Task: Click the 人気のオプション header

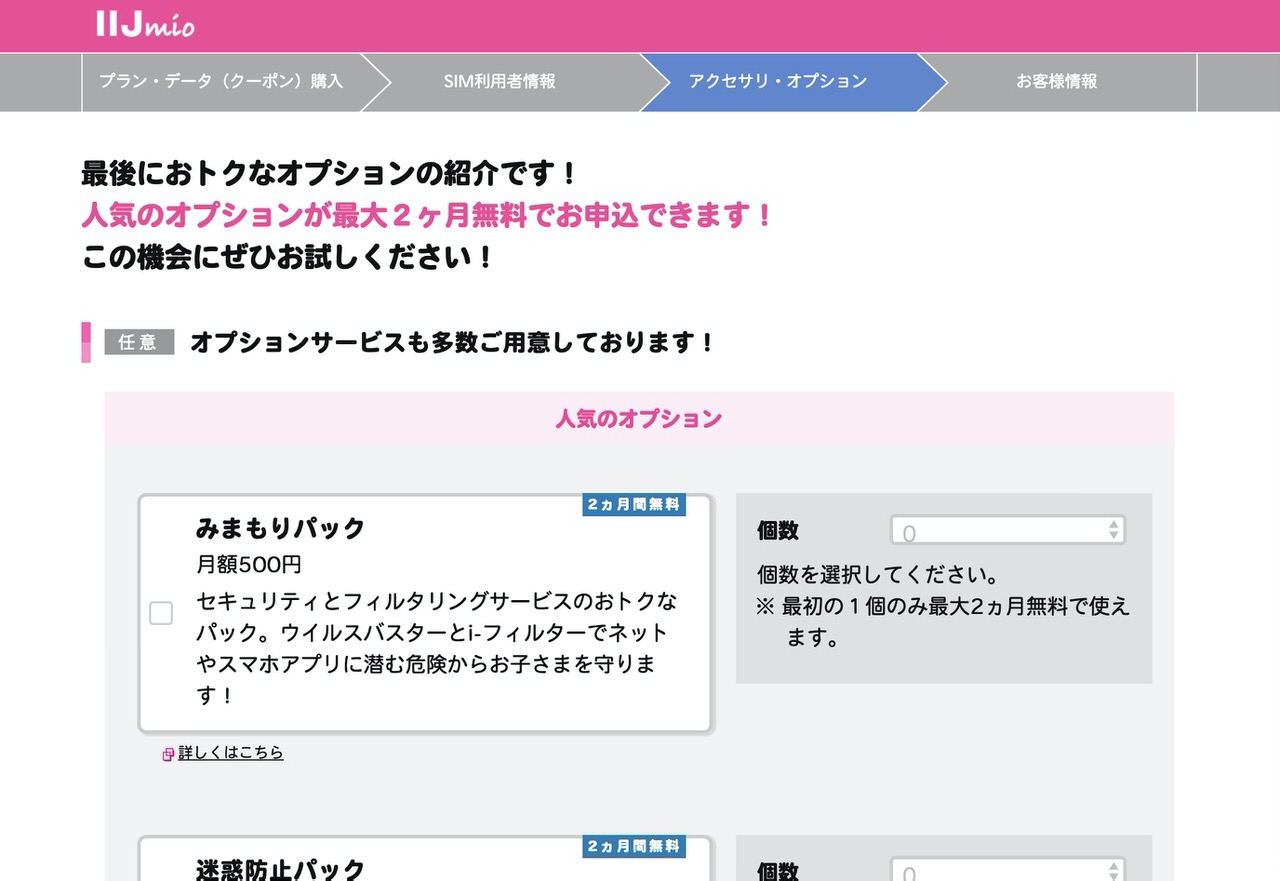Action: coord(639,419)
